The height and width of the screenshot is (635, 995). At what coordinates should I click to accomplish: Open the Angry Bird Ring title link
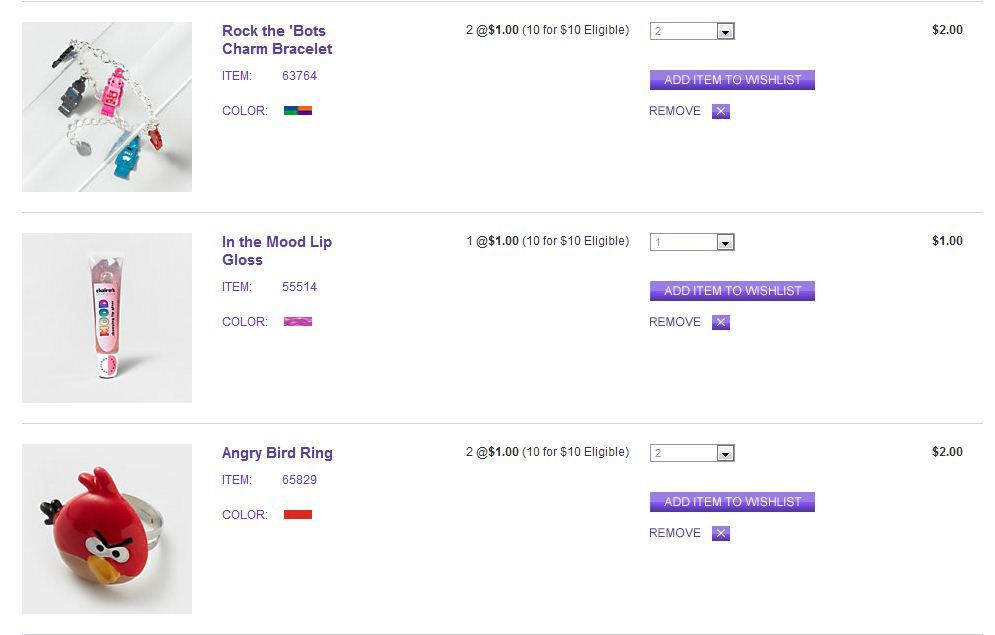(x=277, y=453)
